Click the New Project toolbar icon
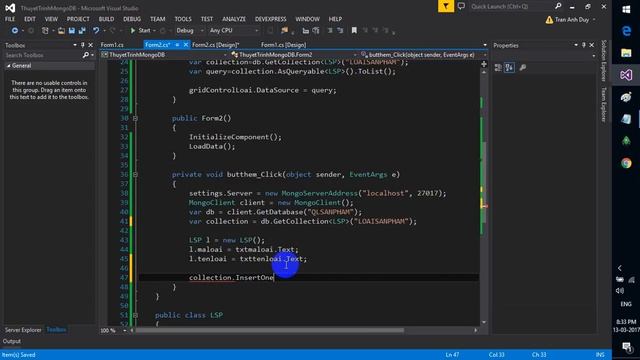The height and width of the screenshot is (360, 640). (45, 31)
